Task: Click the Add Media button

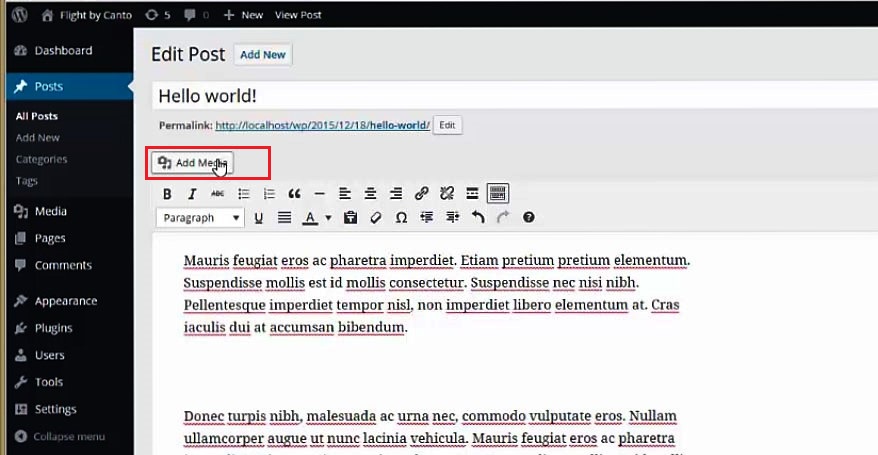Action: click(192, 163)
